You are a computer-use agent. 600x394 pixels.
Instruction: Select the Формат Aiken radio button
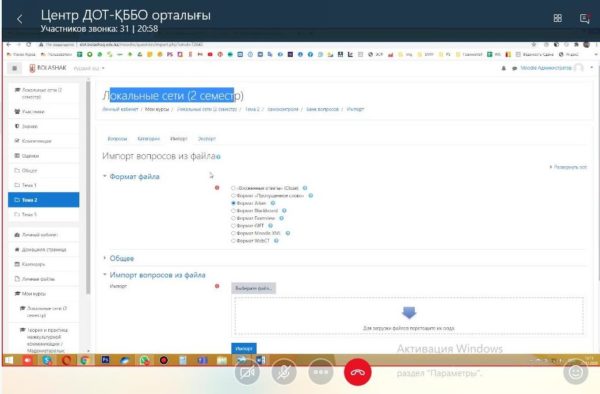tap(233, 203)
